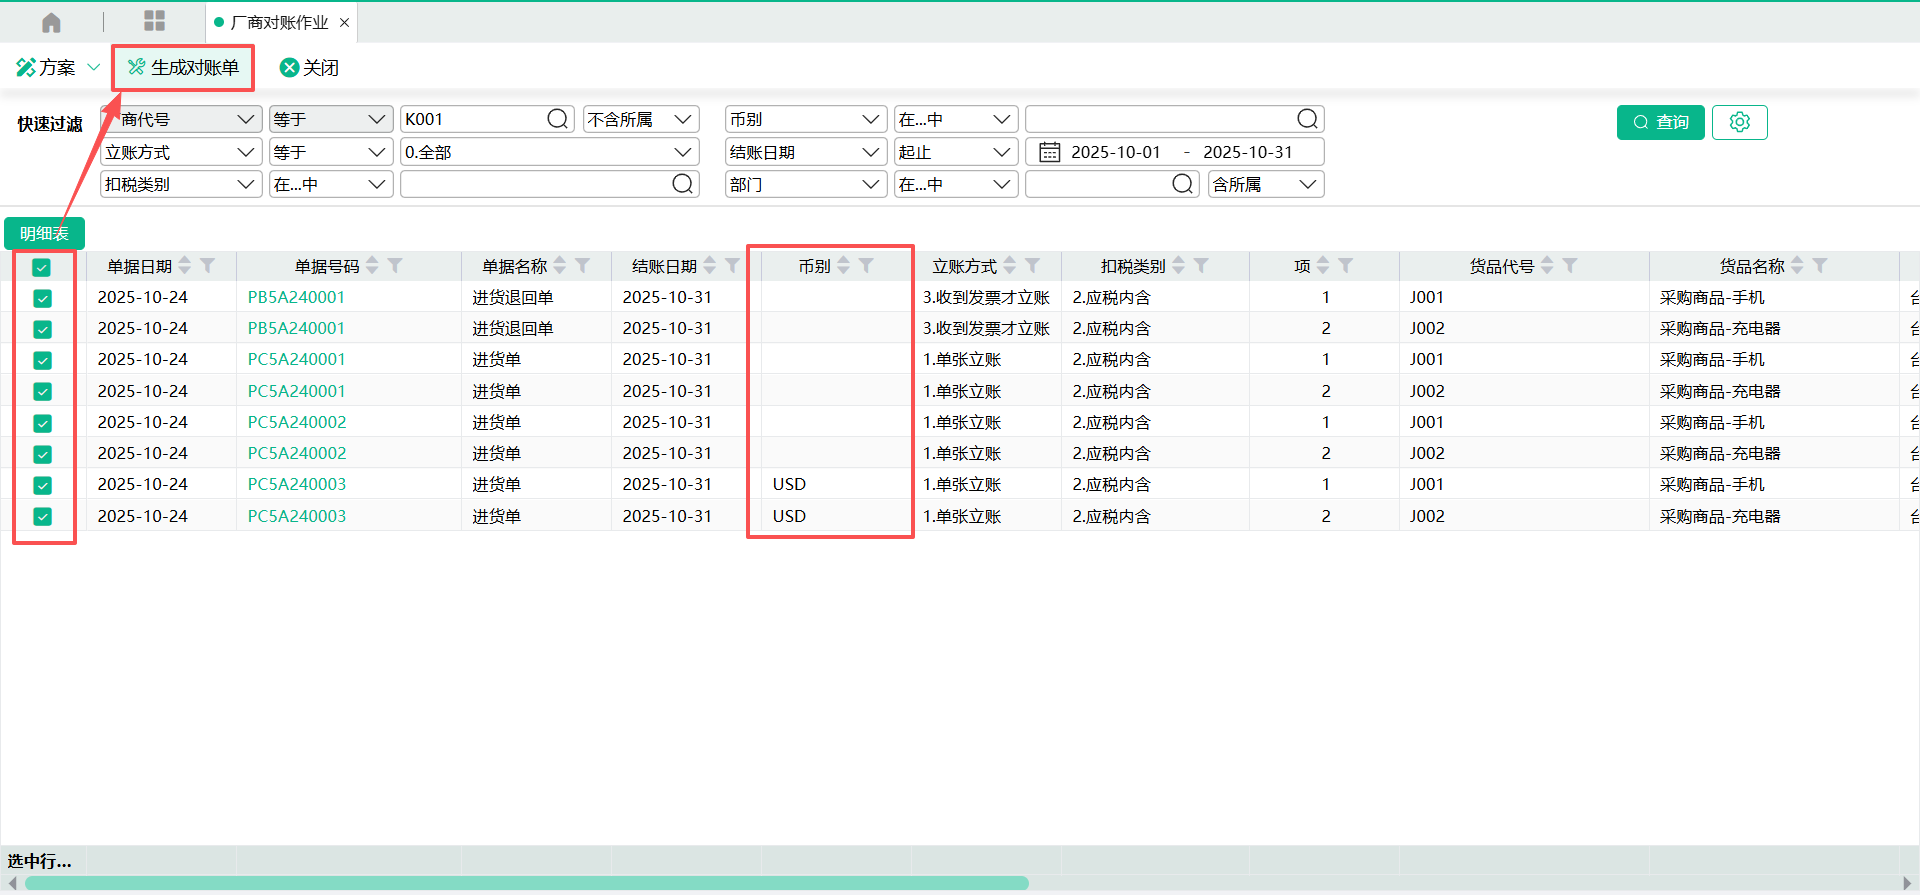The height and width of the screenshot is (895, 1920).
Task: Uncheck the last PC5A240003 row checkbox
Action: [x=42, y=517]
